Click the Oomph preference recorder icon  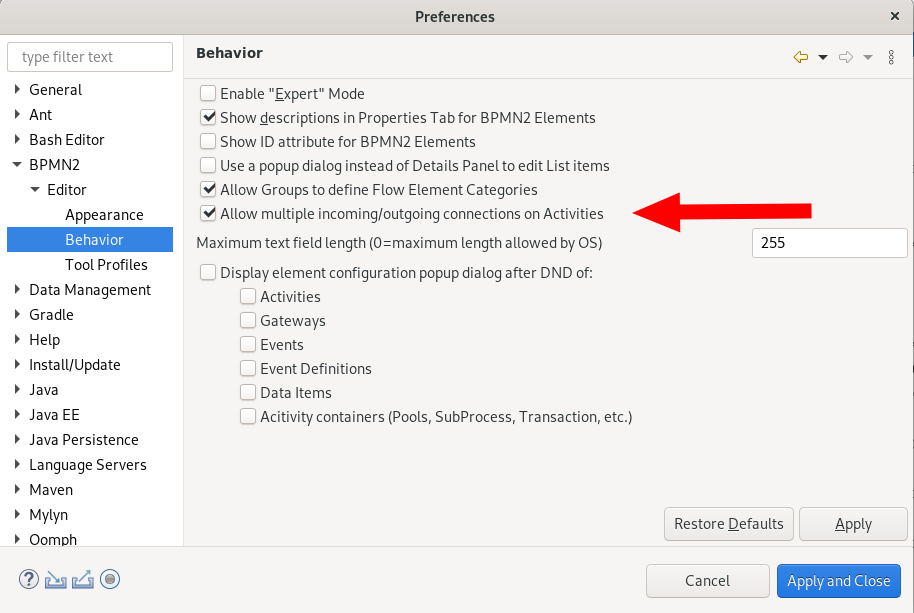pos(110,579)
